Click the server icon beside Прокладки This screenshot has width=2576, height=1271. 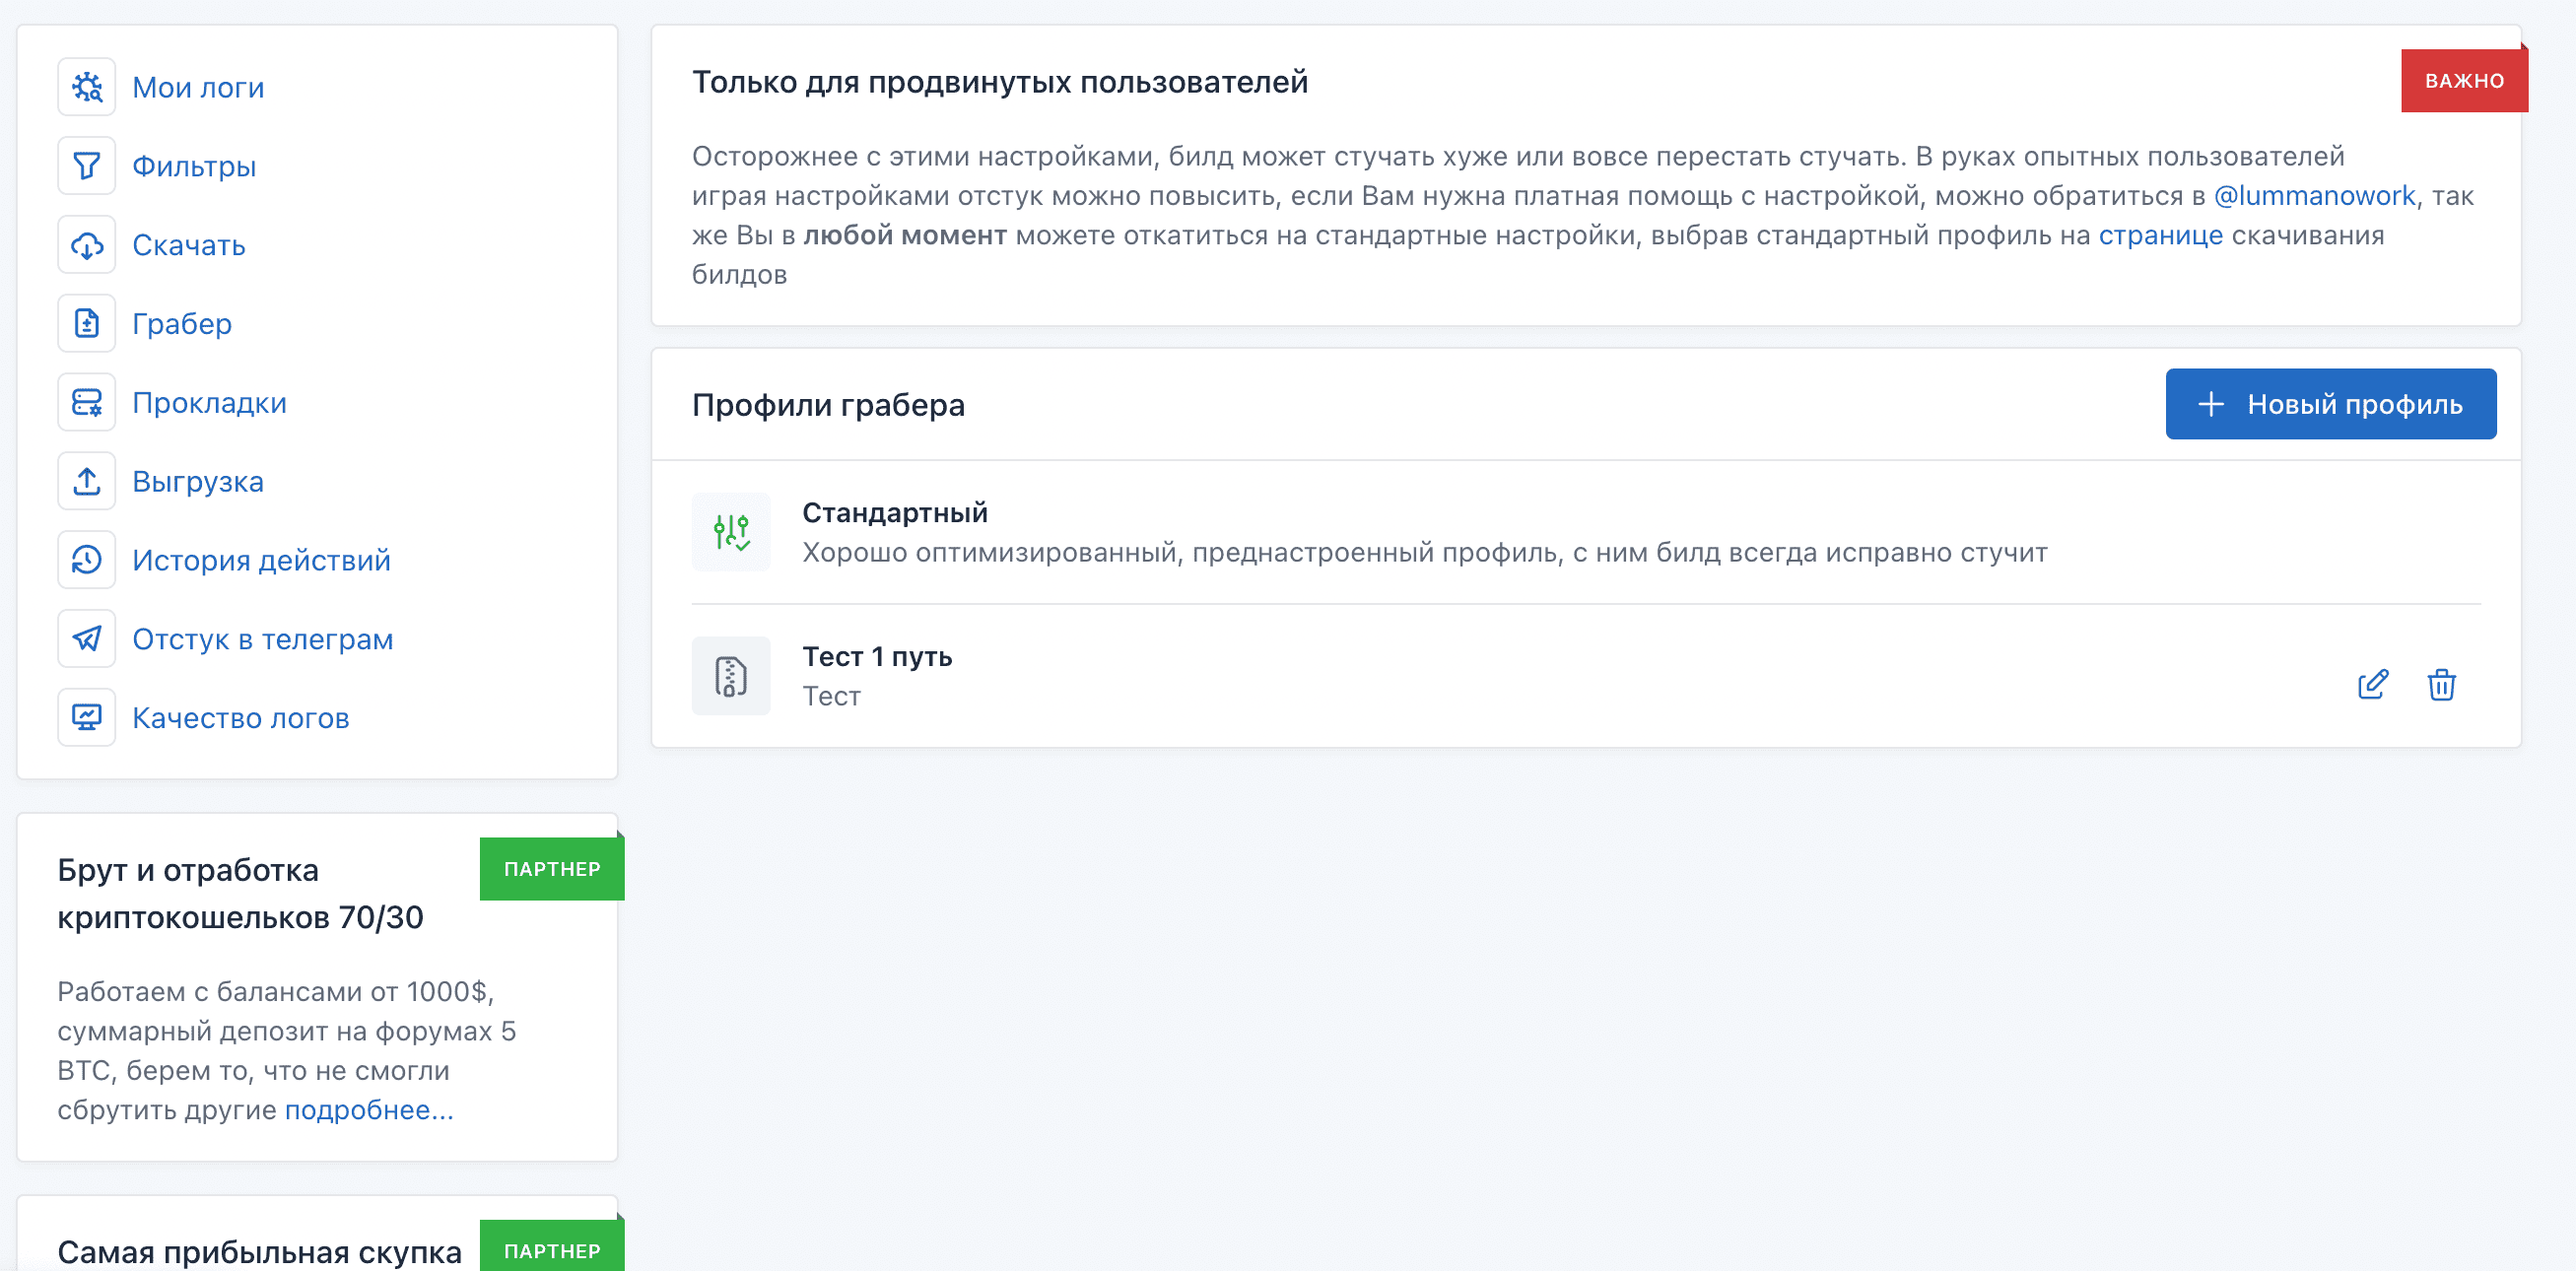click(87, 402)
